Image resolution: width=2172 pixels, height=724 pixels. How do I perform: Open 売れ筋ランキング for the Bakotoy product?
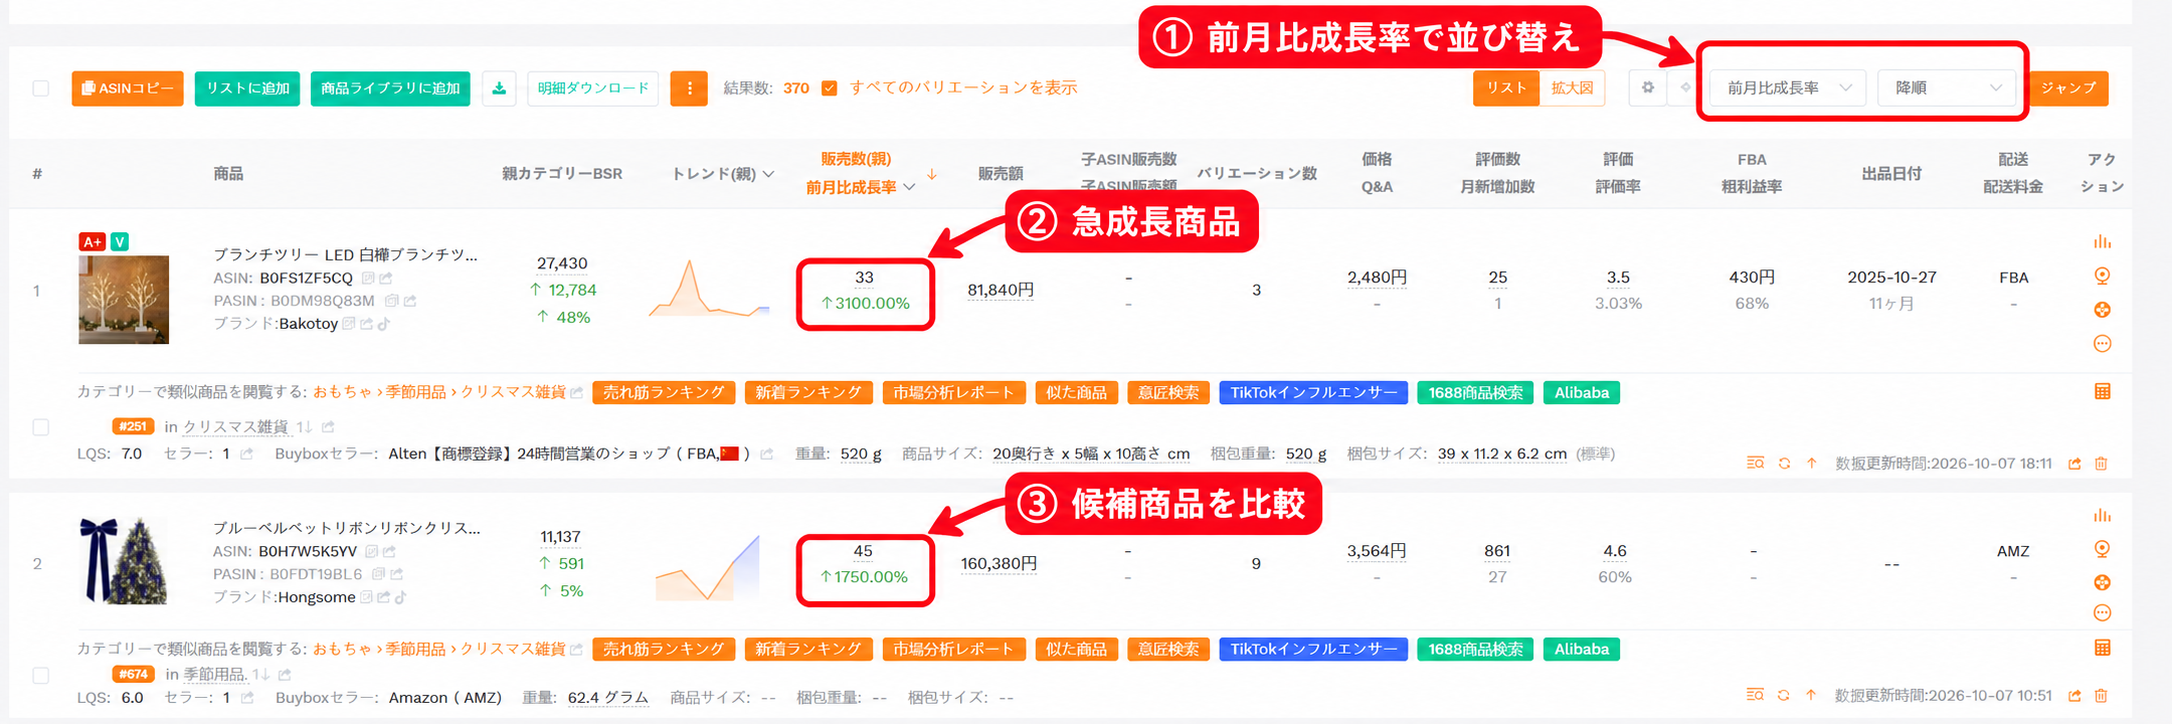tap(664, 392)
